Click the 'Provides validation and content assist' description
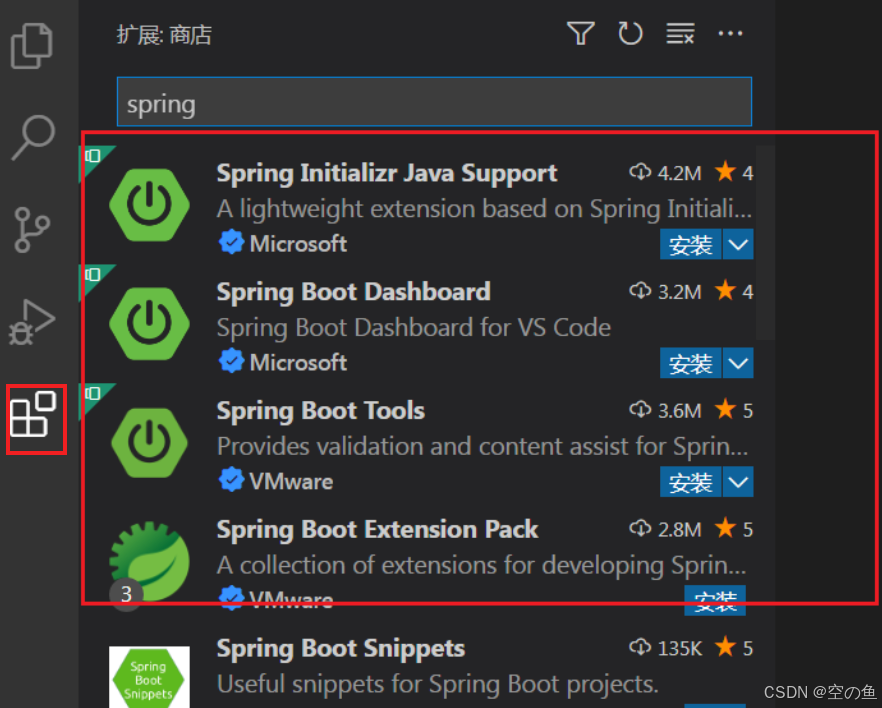This screenshot has height=708, width=882. pyautogui.click(x=483, y=447)
